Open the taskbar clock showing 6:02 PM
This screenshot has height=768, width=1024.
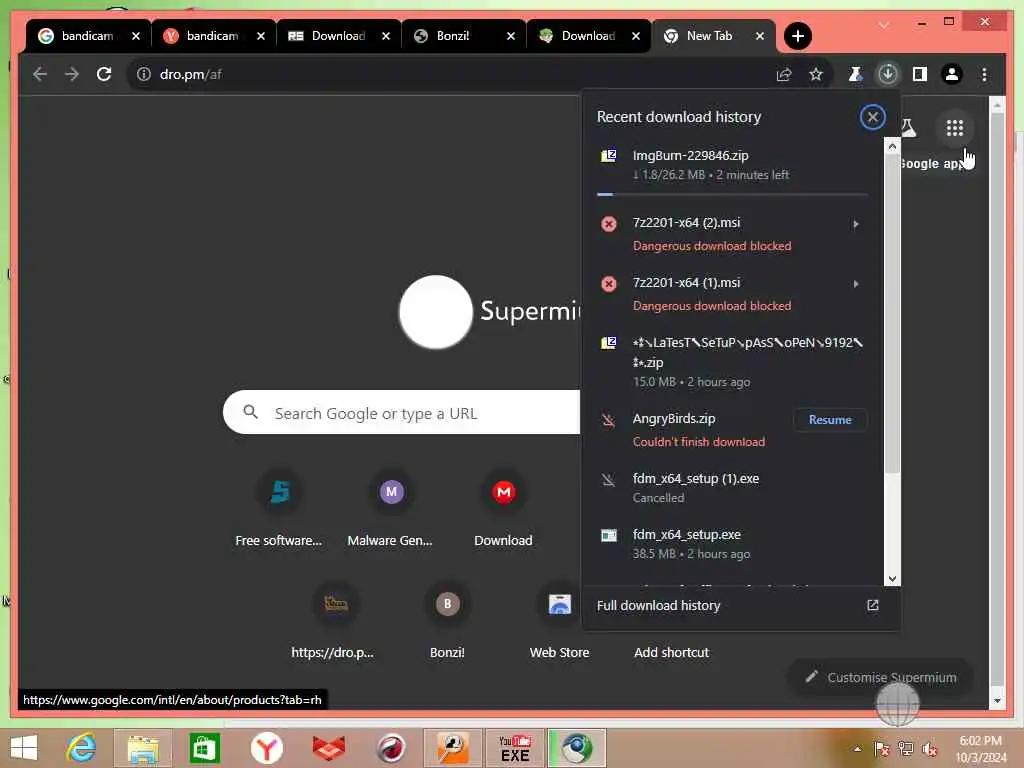click(x=981, y=749)
